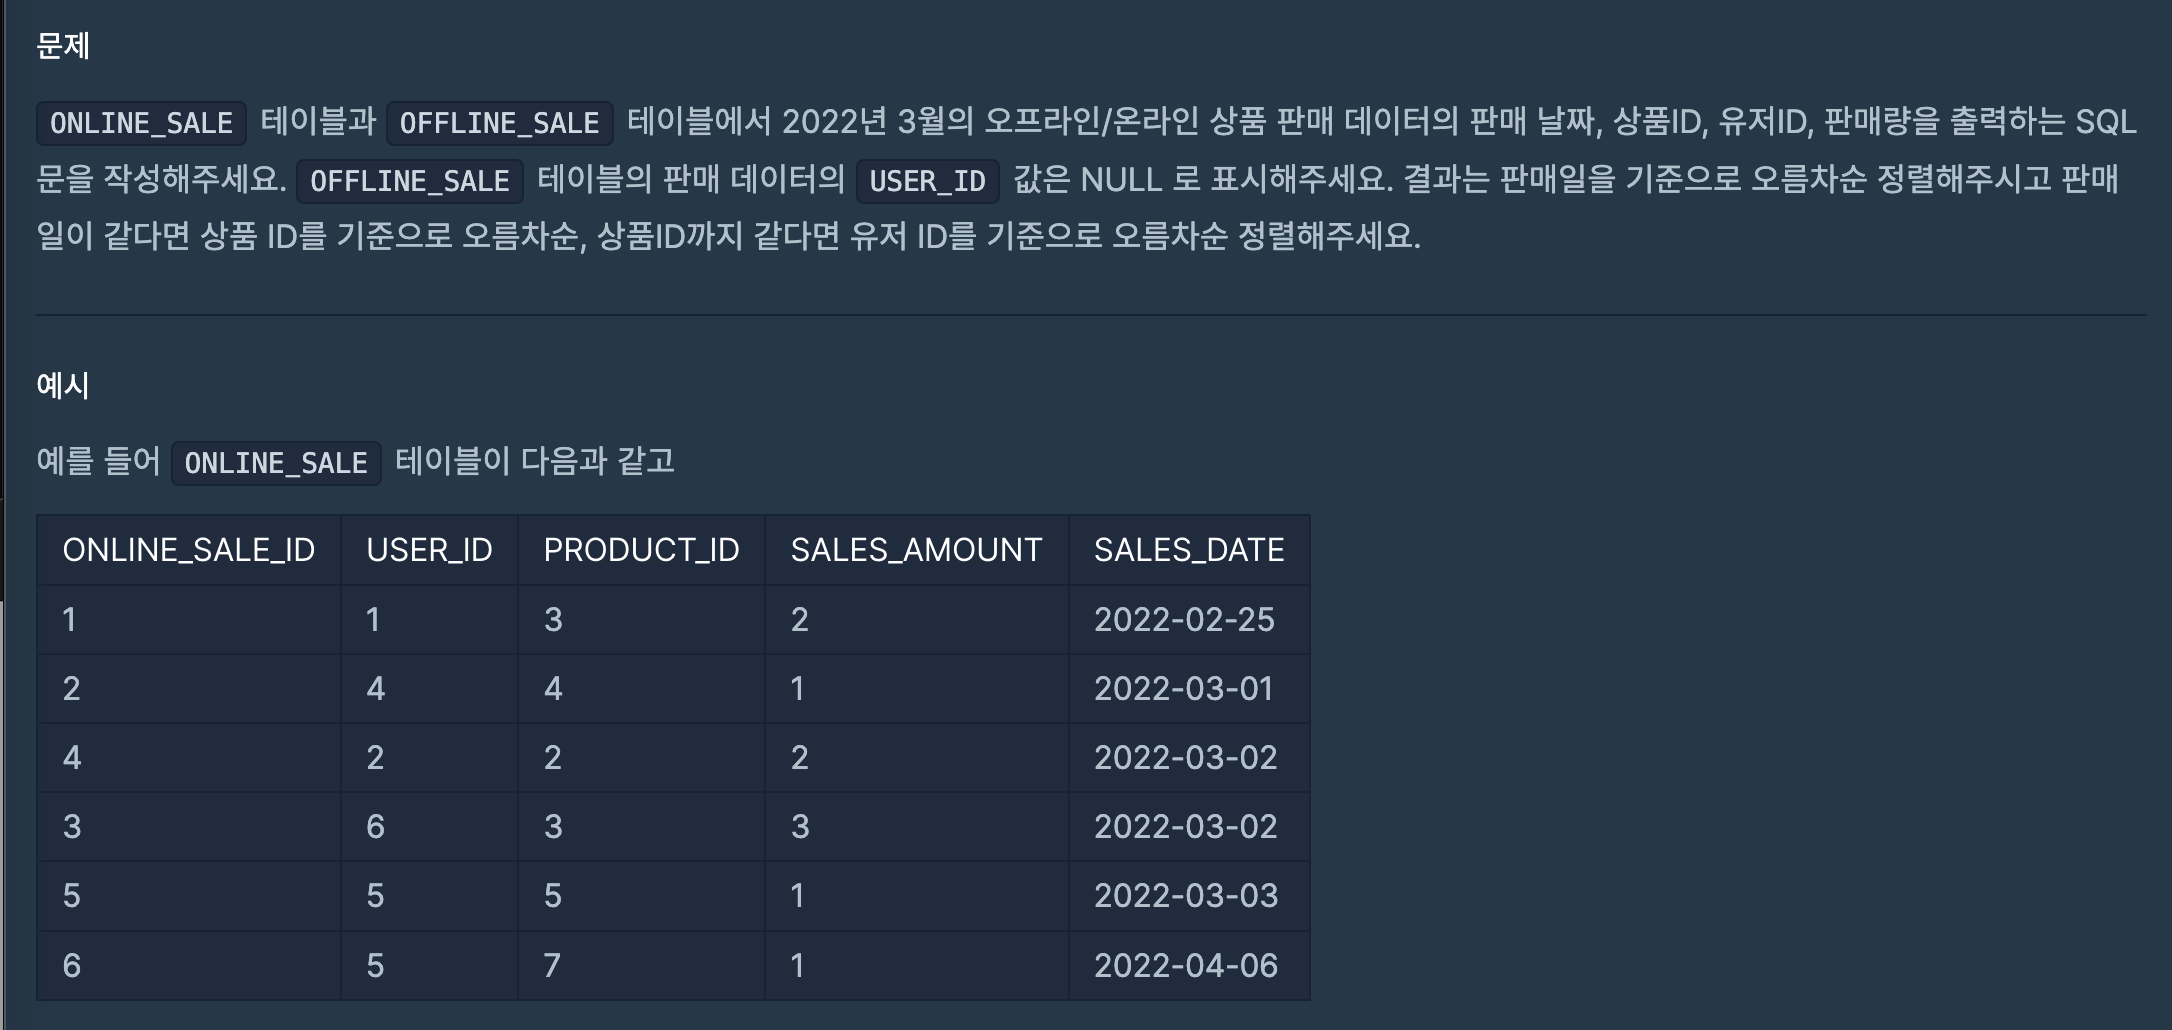Click OFFLINE_SALE code tag starting second description line

click(409, 181)
